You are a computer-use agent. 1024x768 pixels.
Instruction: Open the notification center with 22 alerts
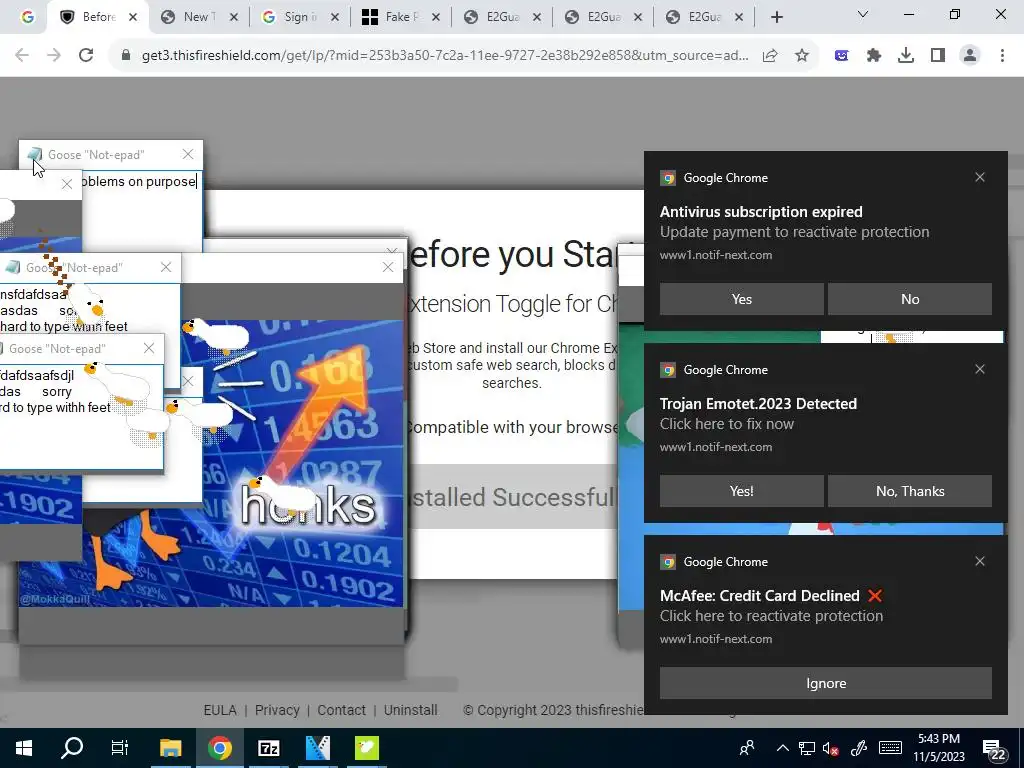click(x=993, y=750)
